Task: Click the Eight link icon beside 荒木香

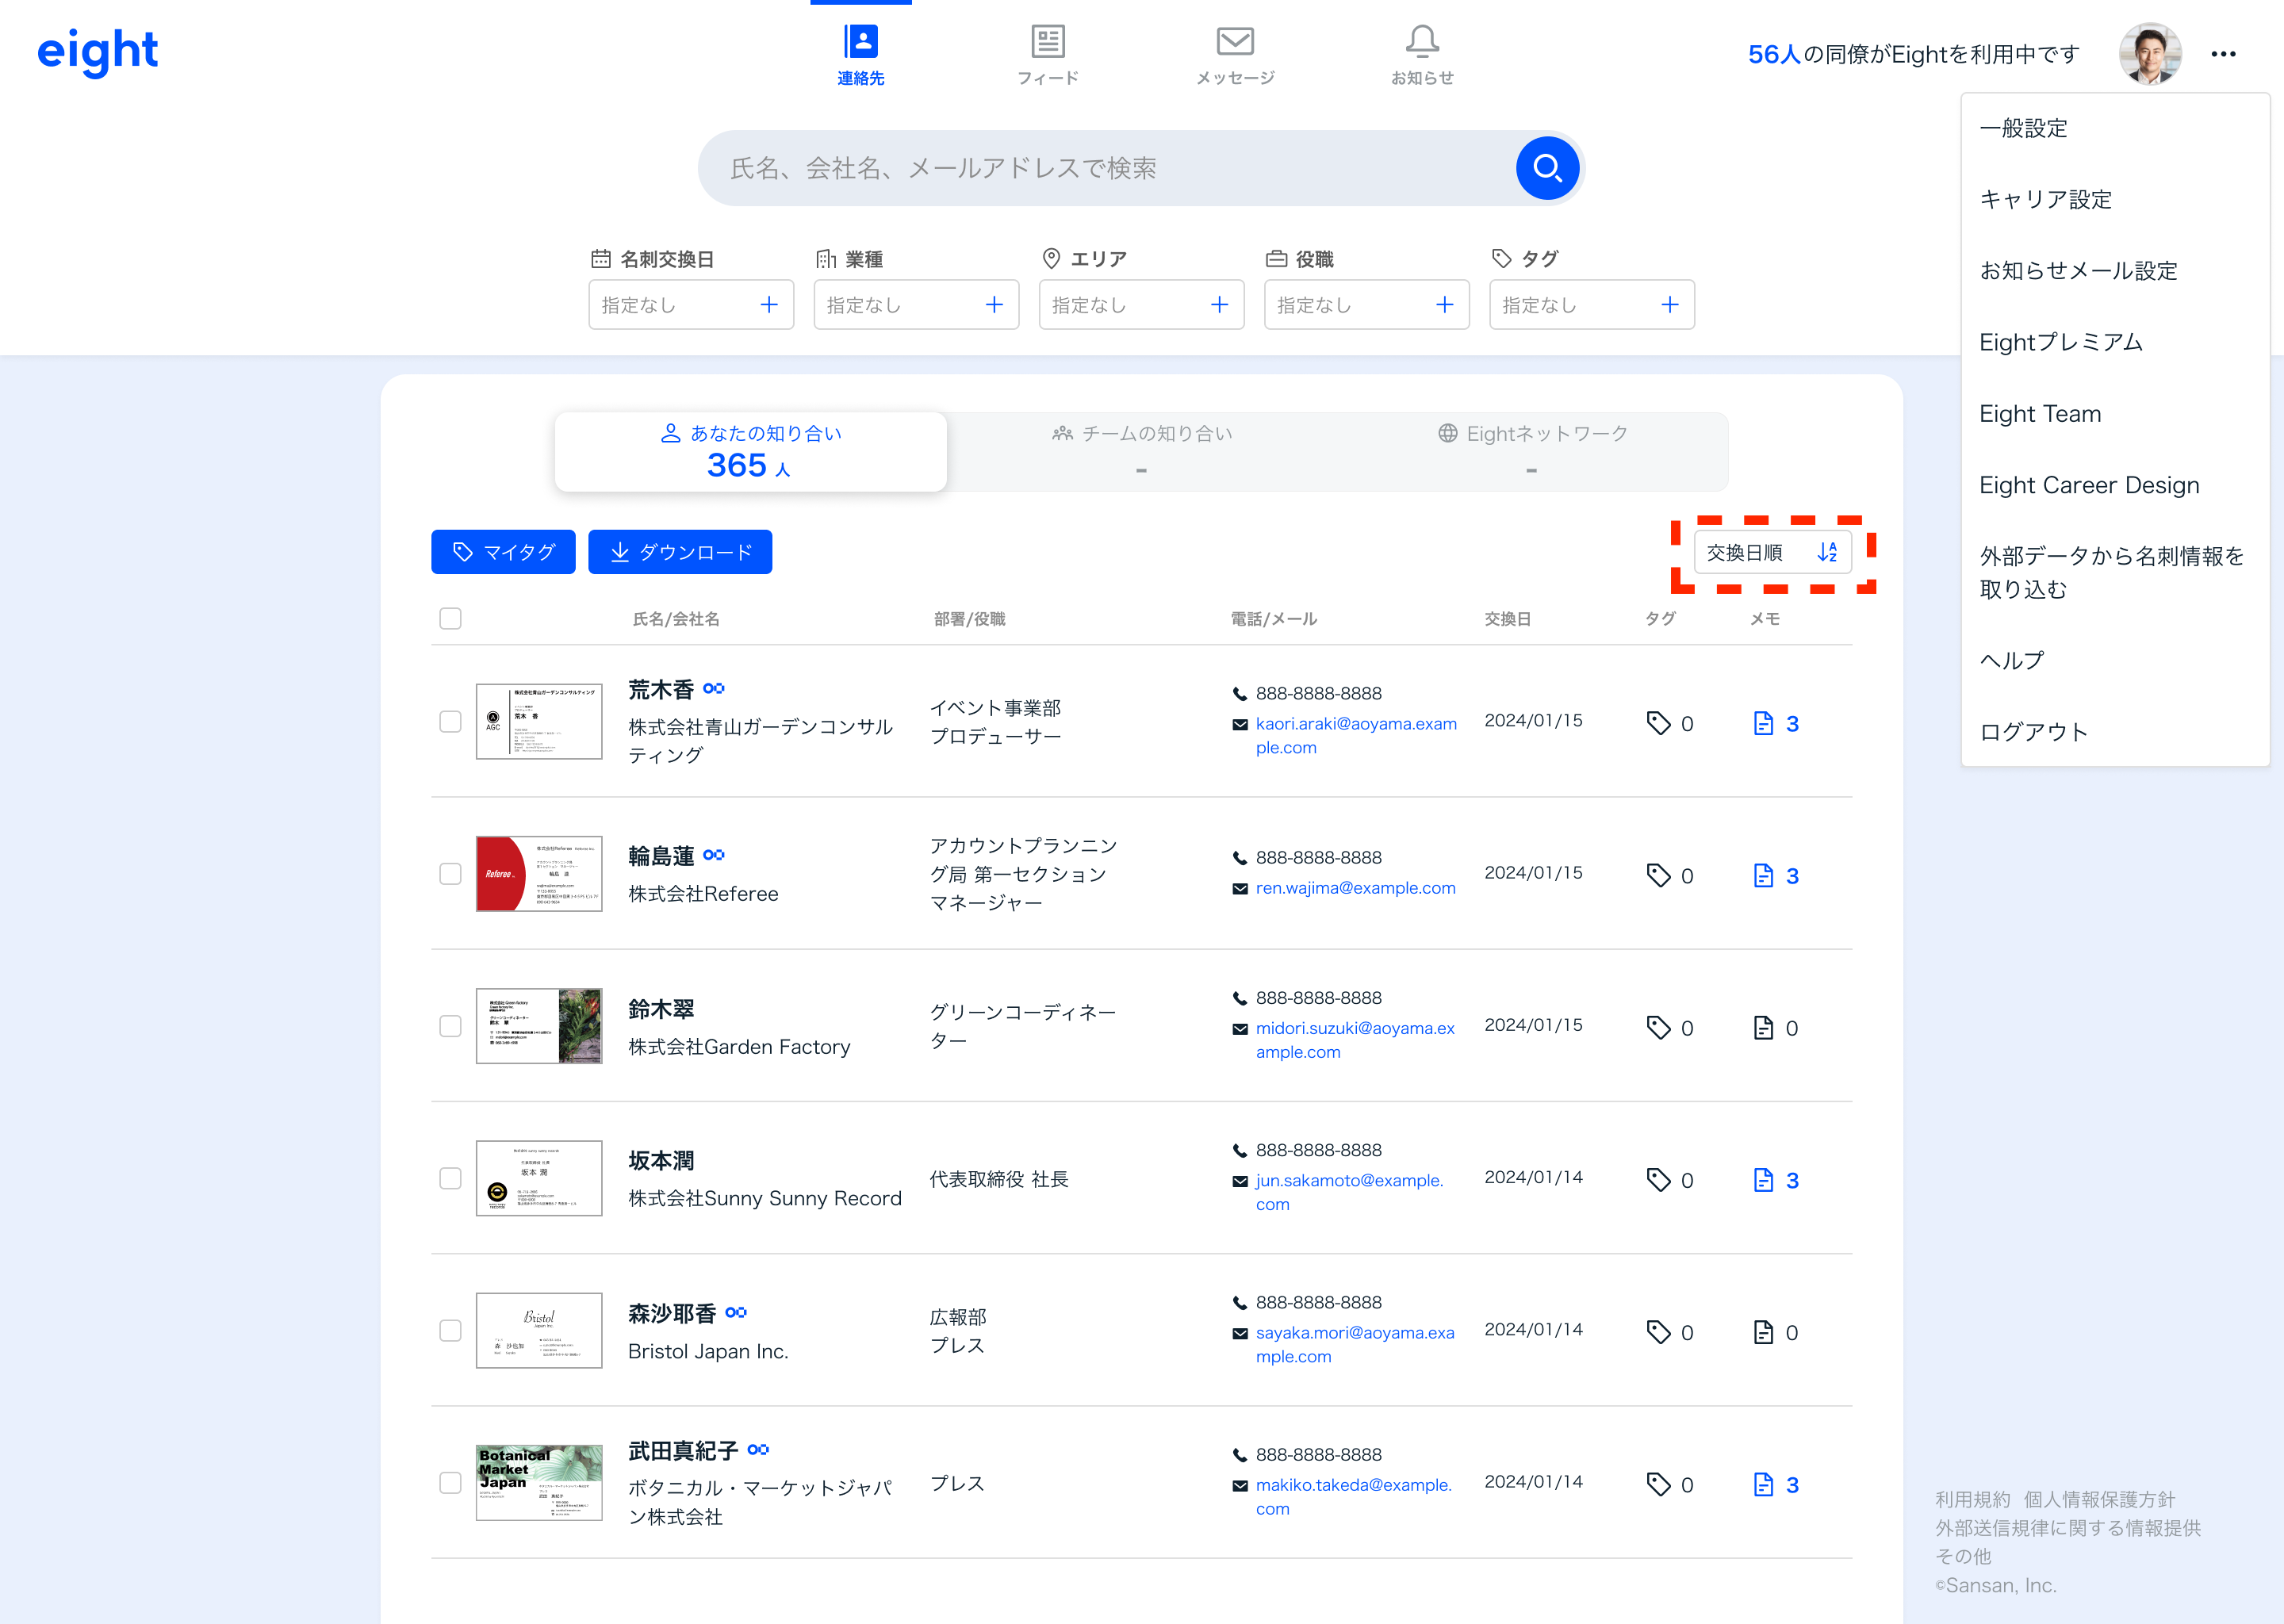Action: click(713, 688)
